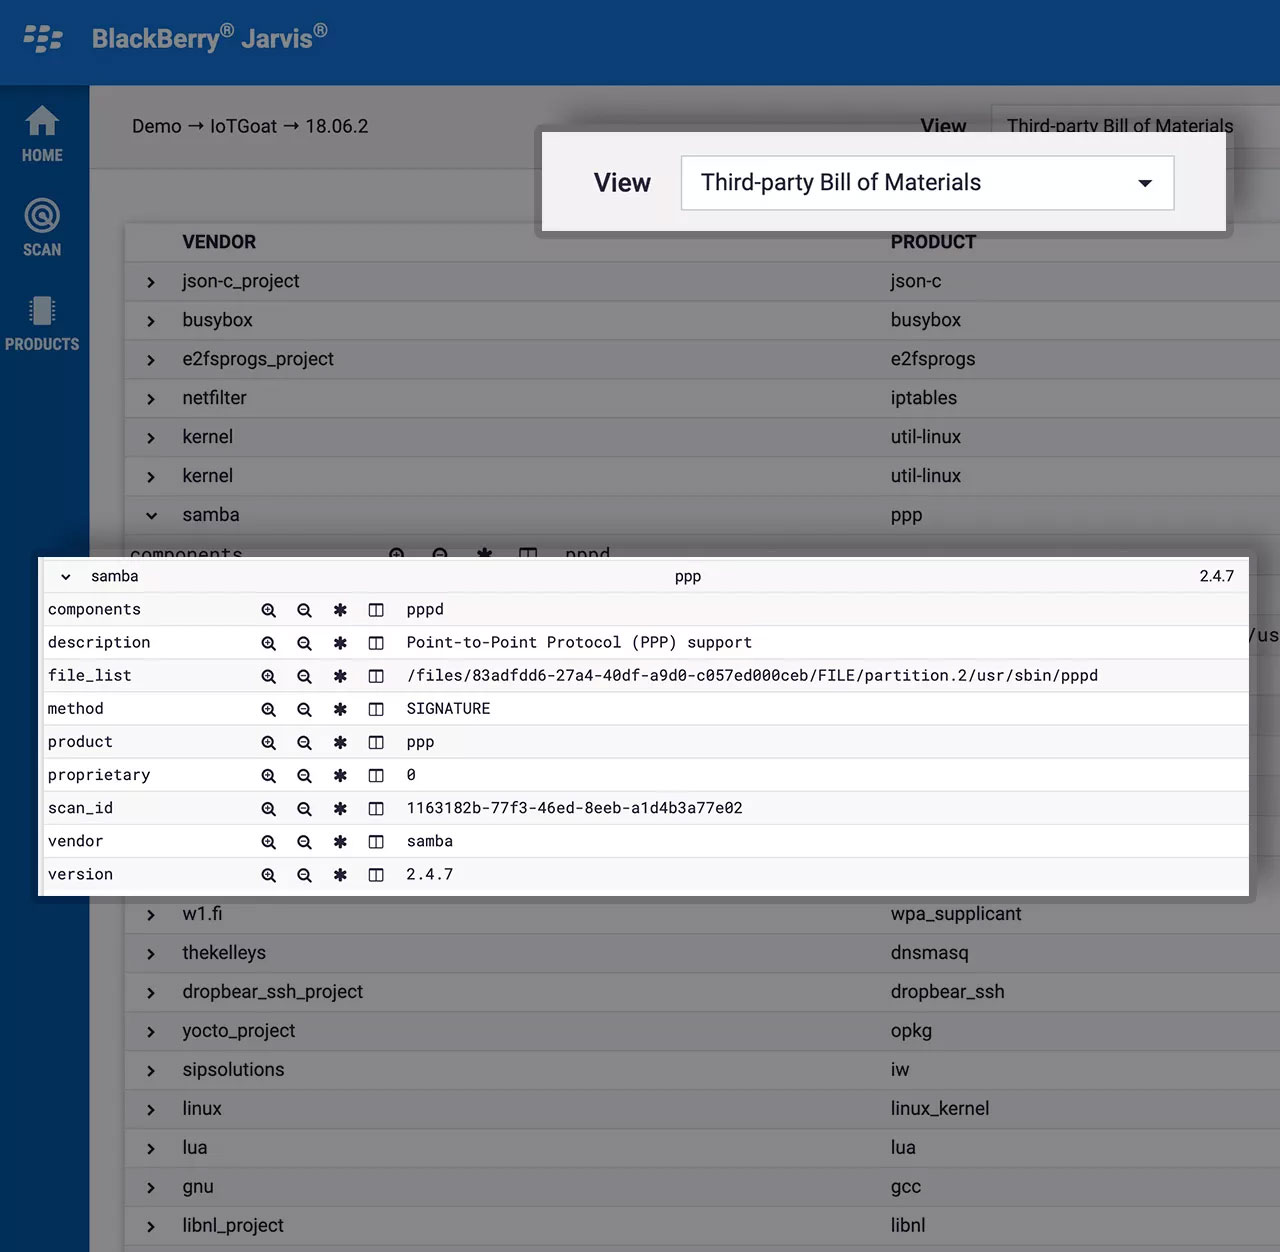The image size is (1280, 1252).
Task: Filter out value on the version row
Action: [x=304, y=875]
